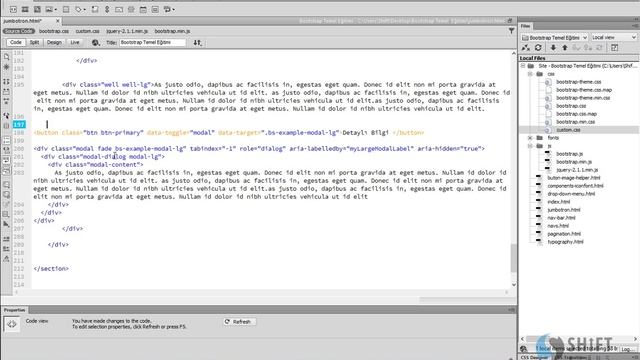Open the jquery-2.1.1.min.js related file tab
Screen dimensions: 640x360
click(x=127, y=31)
